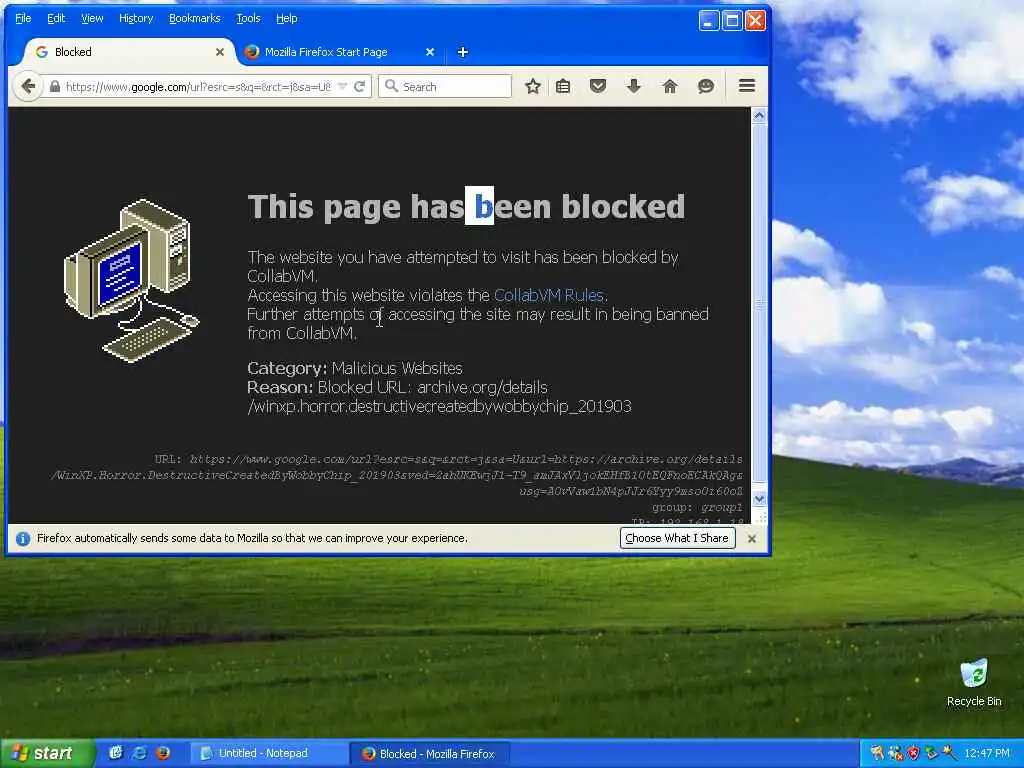Close the Blocked tab

click(220, 52)
